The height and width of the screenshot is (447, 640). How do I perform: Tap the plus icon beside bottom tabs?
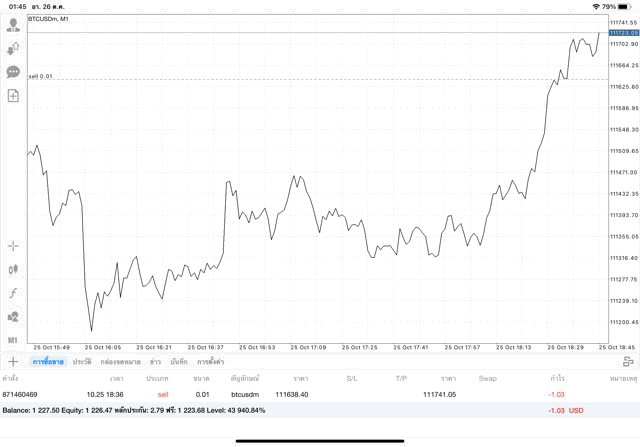coord(13,361)
